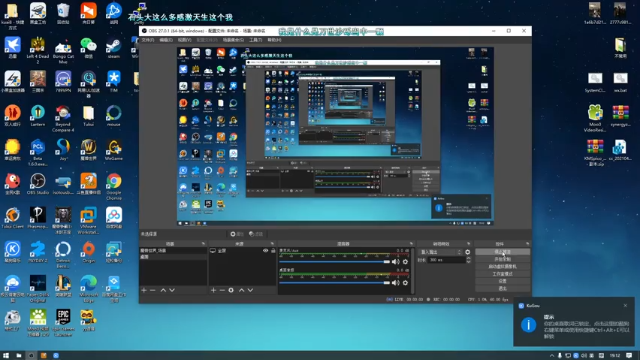Move the selected source down
640x360 pixels.
[250, 290]
